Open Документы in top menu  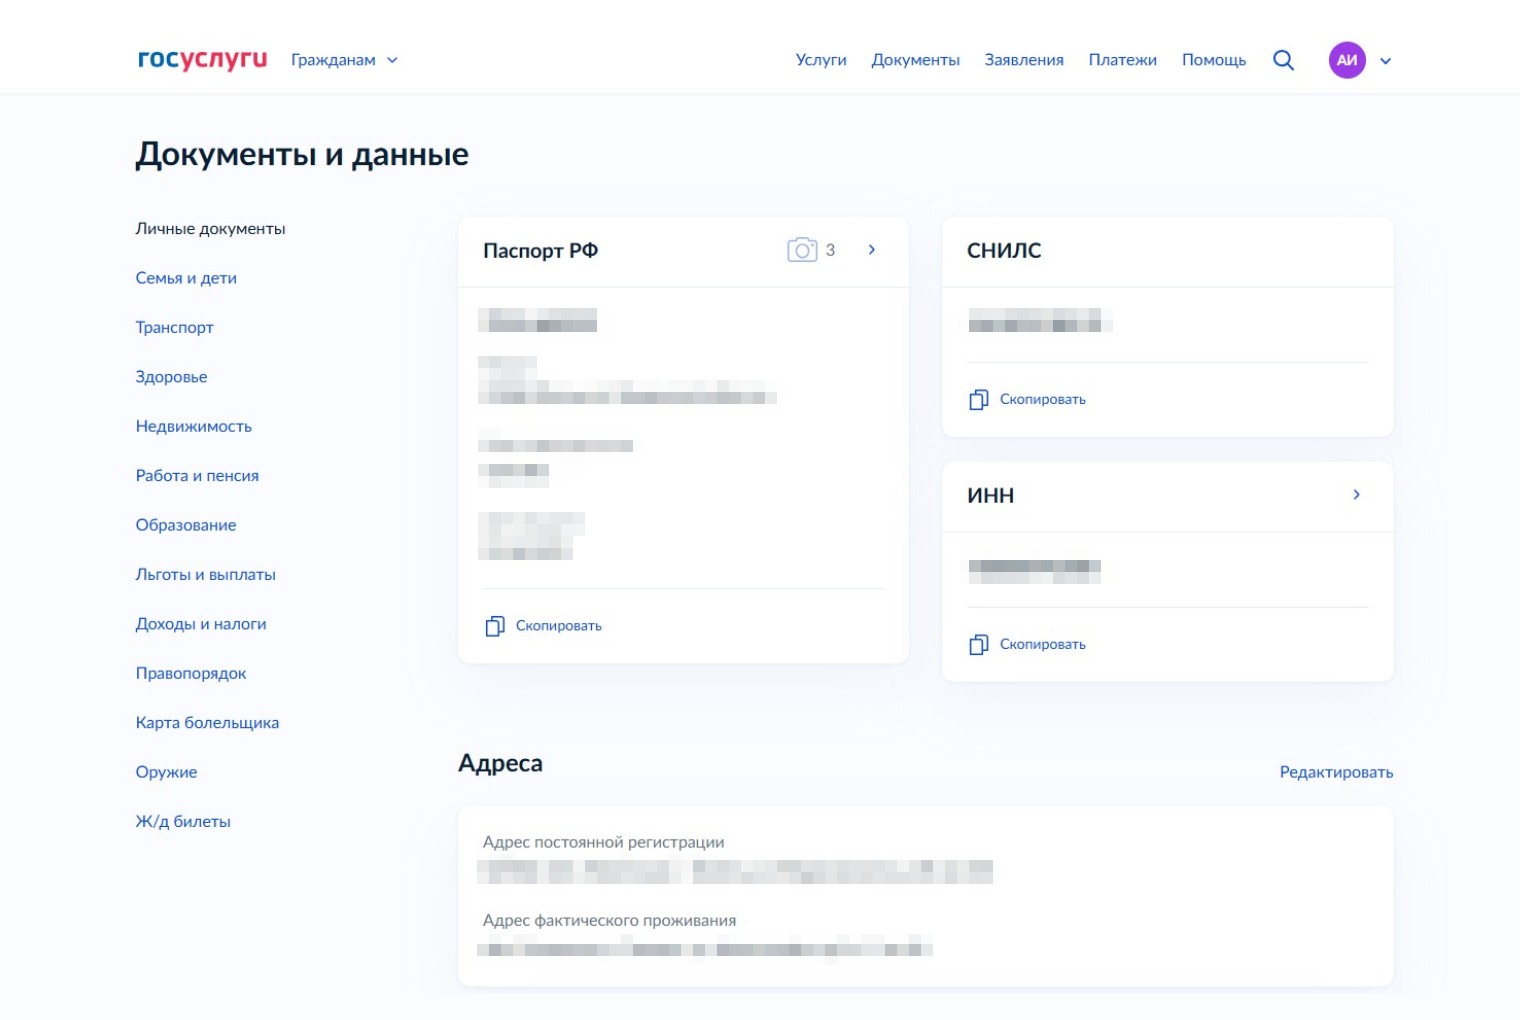[x=915, y=60]
